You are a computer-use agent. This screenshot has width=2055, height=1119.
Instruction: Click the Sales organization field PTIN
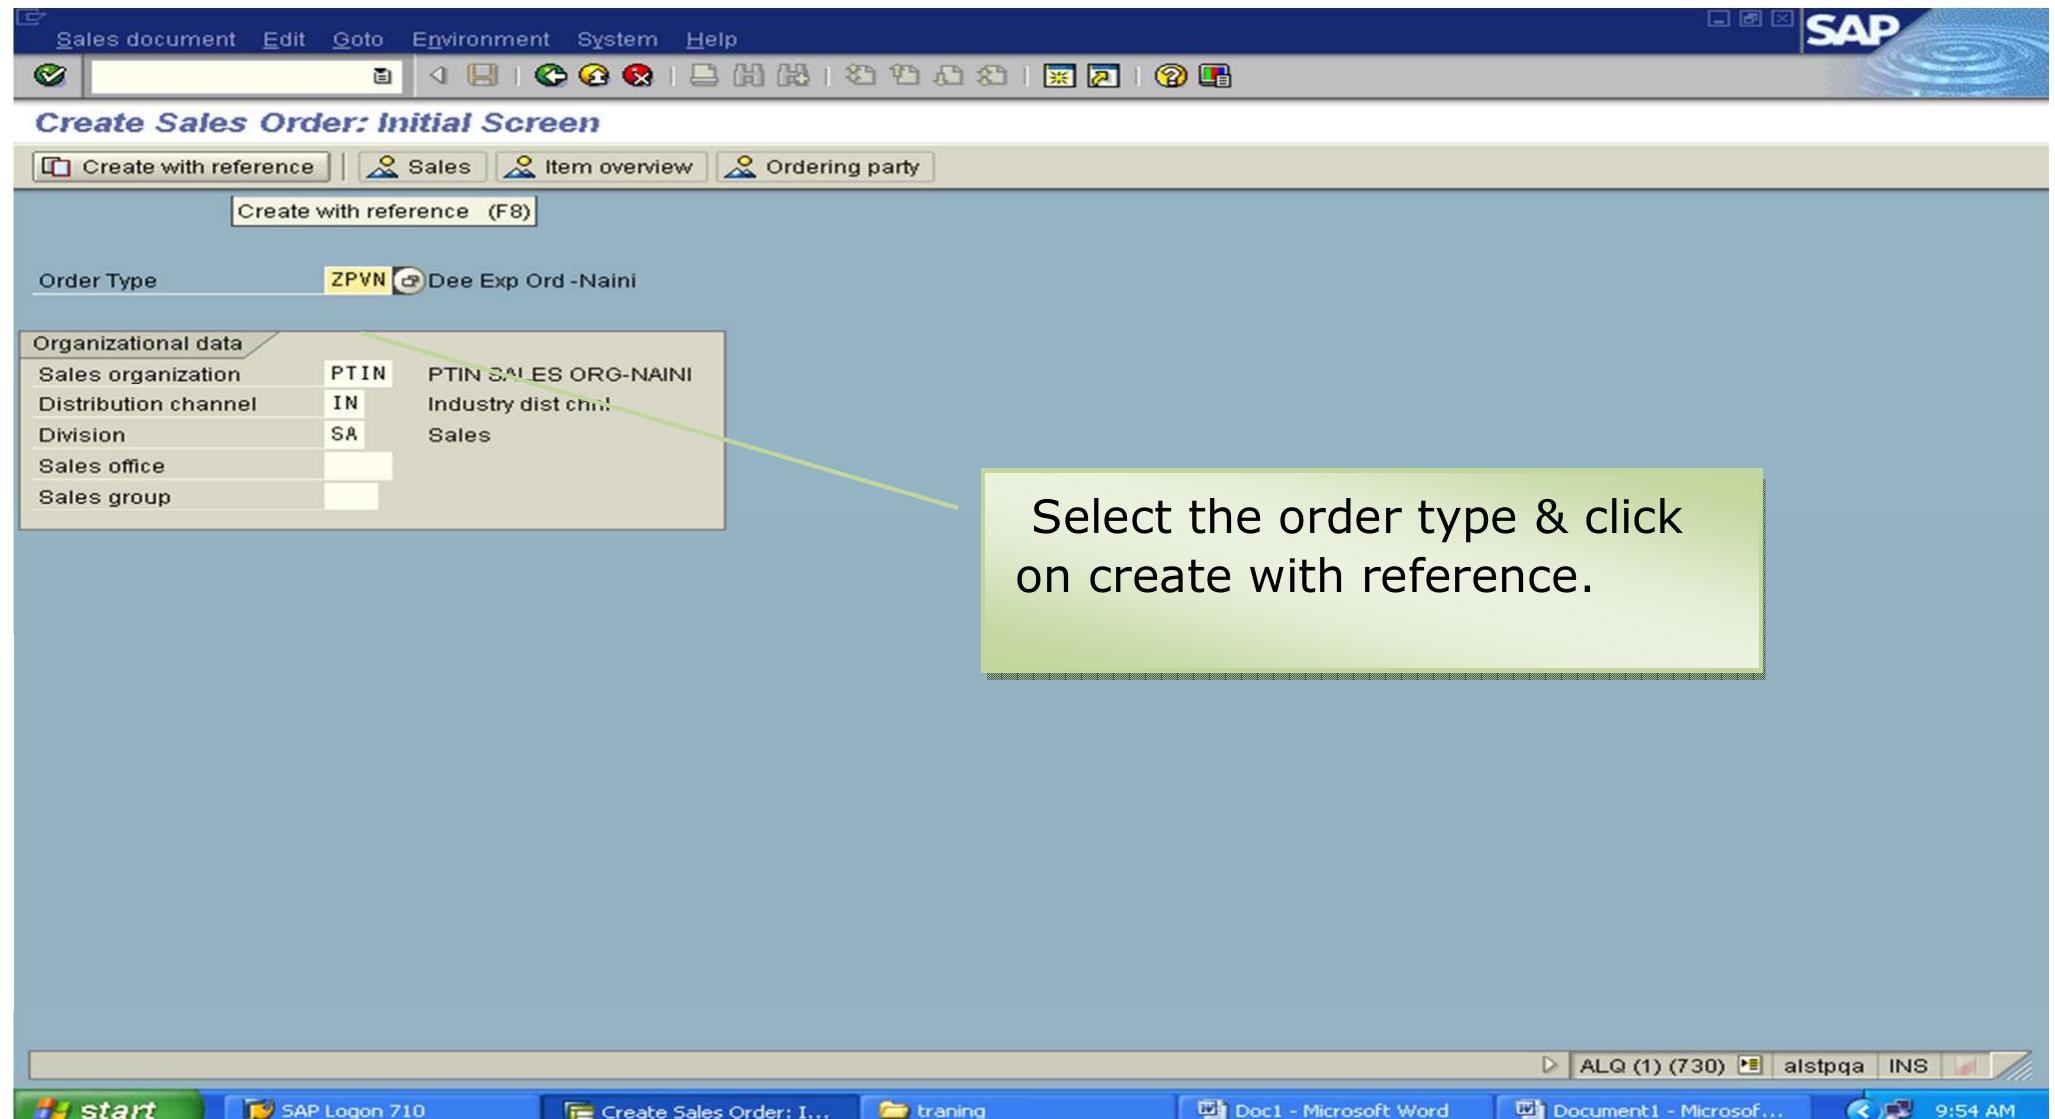pos(358,374)
